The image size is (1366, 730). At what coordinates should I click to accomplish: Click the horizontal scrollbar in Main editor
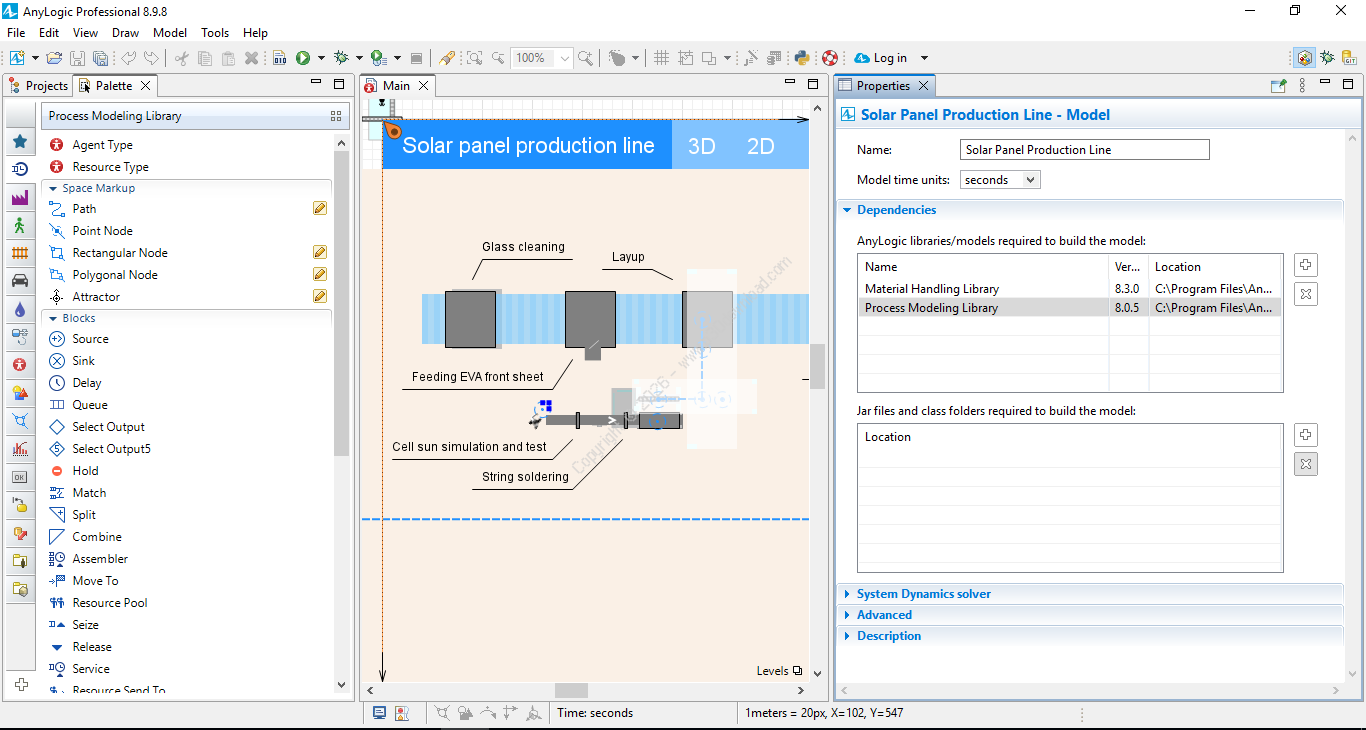click(571, 690)
